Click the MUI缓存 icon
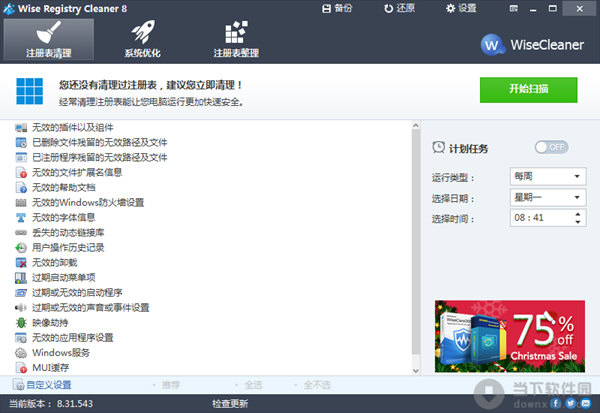Viewport: 600px width, 413px height. point(21,367)
